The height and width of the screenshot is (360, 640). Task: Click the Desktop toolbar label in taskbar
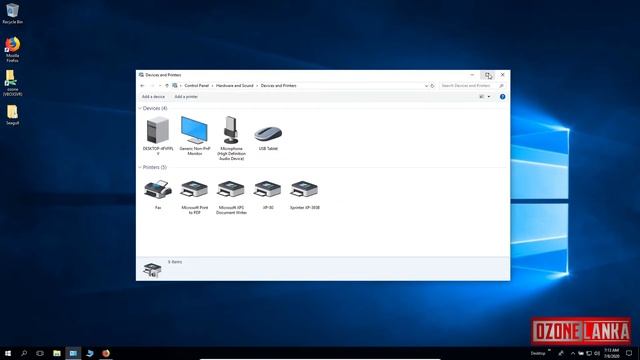coord(538,353)
